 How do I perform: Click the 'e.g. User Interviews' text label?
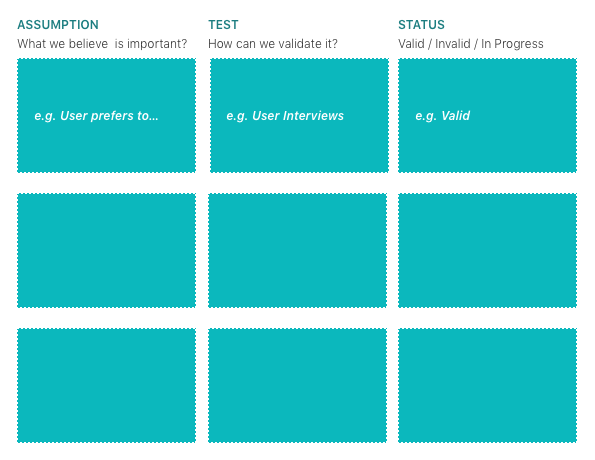(x=285, y=116)
